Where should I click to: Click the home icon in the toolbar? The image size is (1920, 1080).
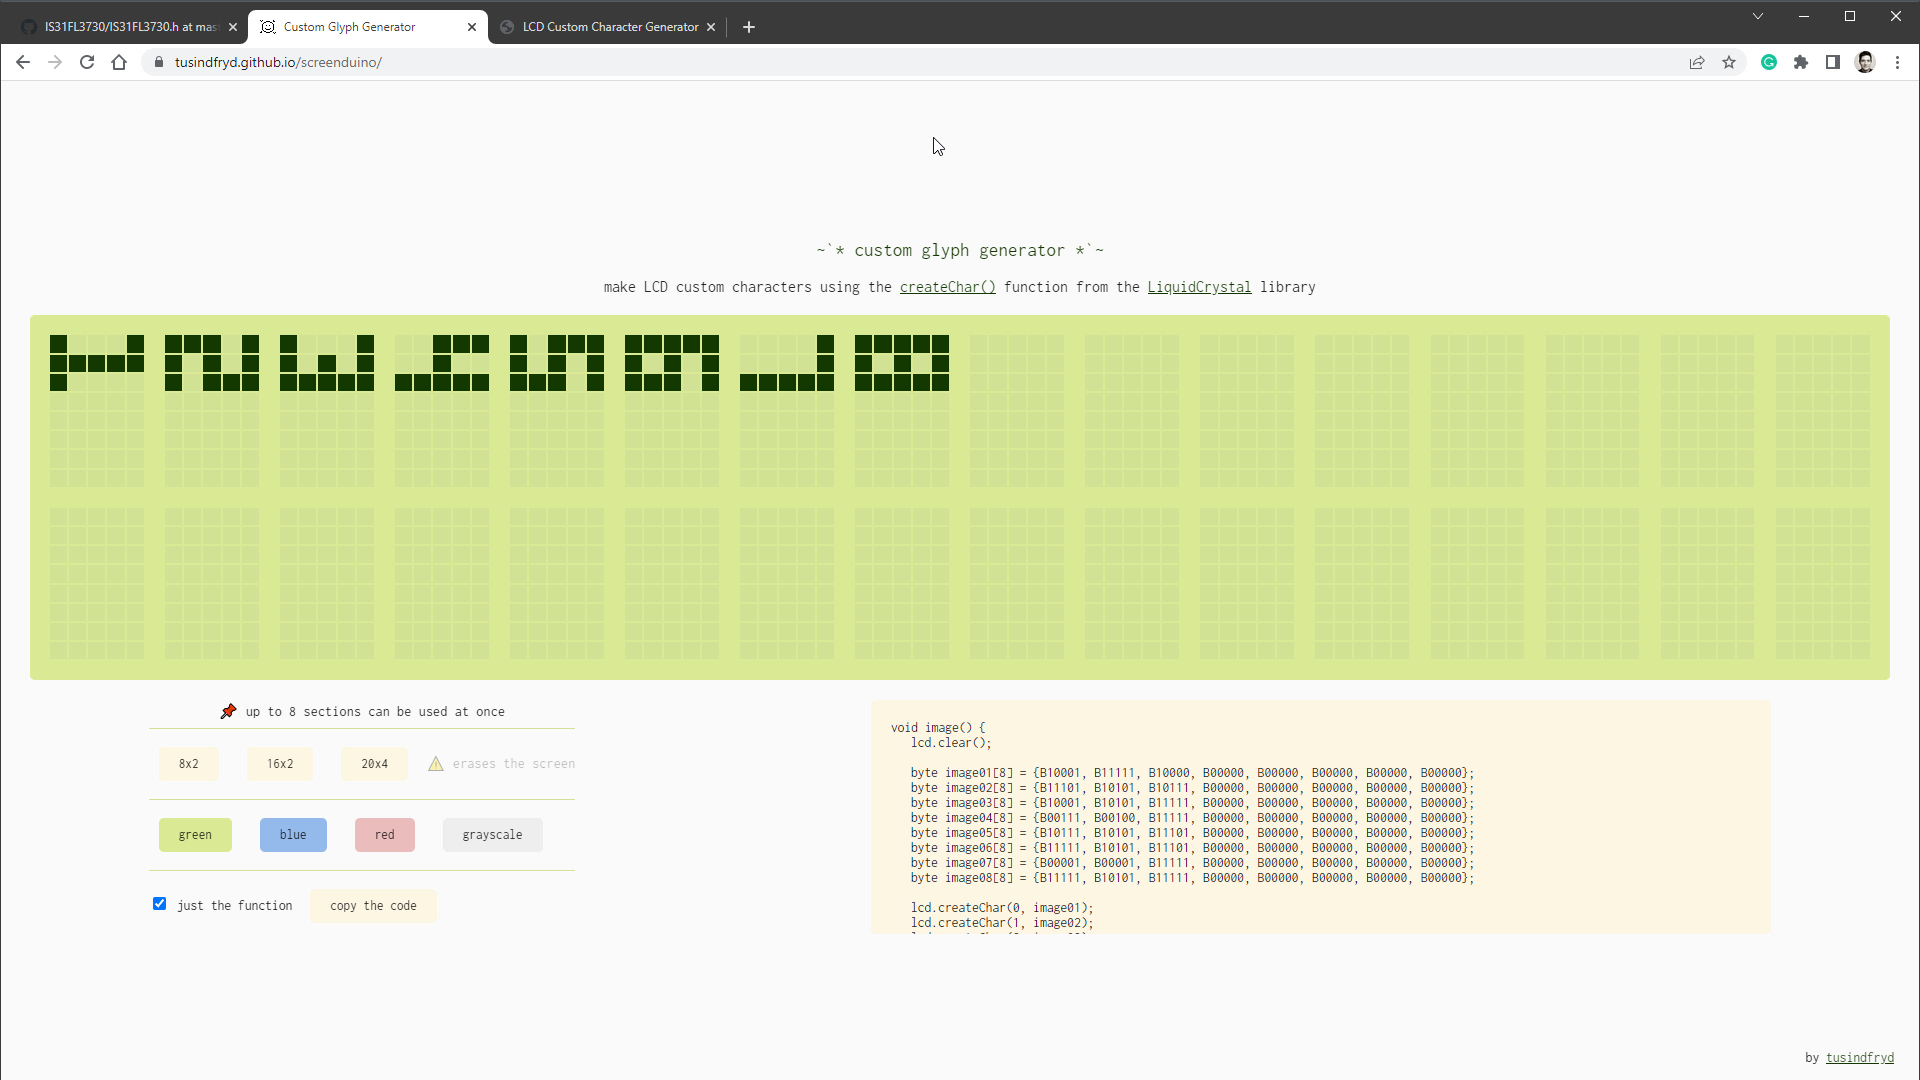click(119, 62)
